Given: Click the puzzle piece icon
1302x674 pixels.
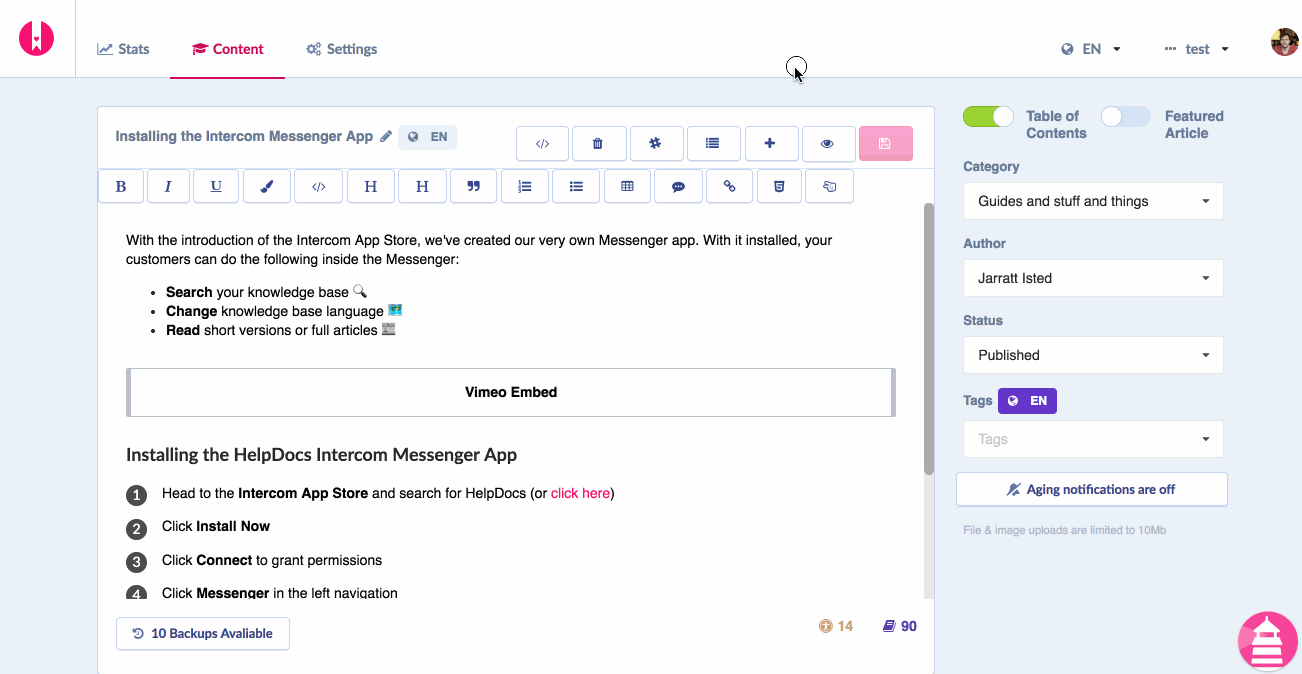Looking at the screenshot, I should [656, 144].
